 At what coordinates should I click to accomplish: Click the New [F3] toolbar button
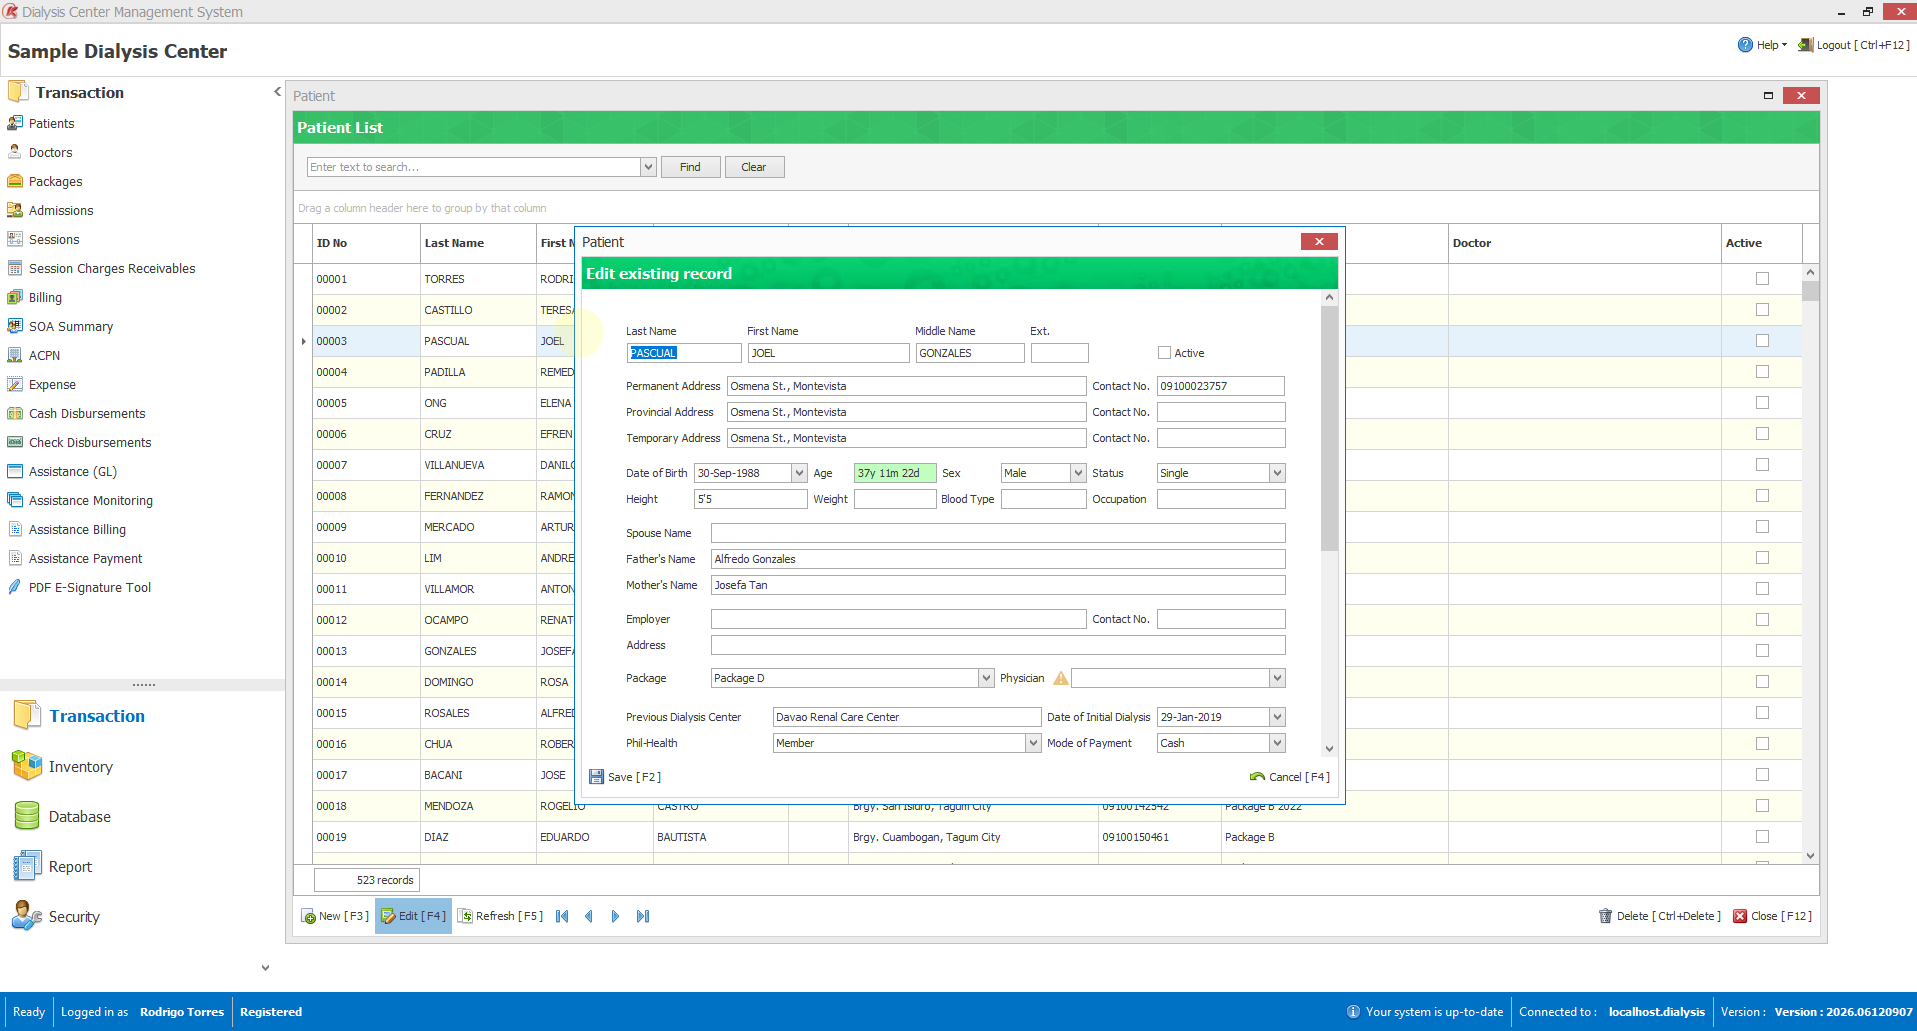335,916
